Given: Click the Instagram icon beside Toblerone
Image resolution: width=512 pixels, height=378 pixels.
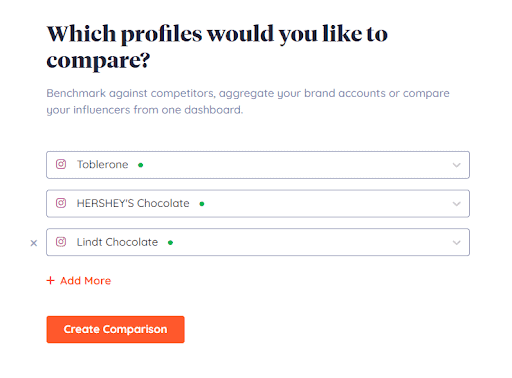Looking at the screenshot, I should pyautogui.click(x=61, y=164).
